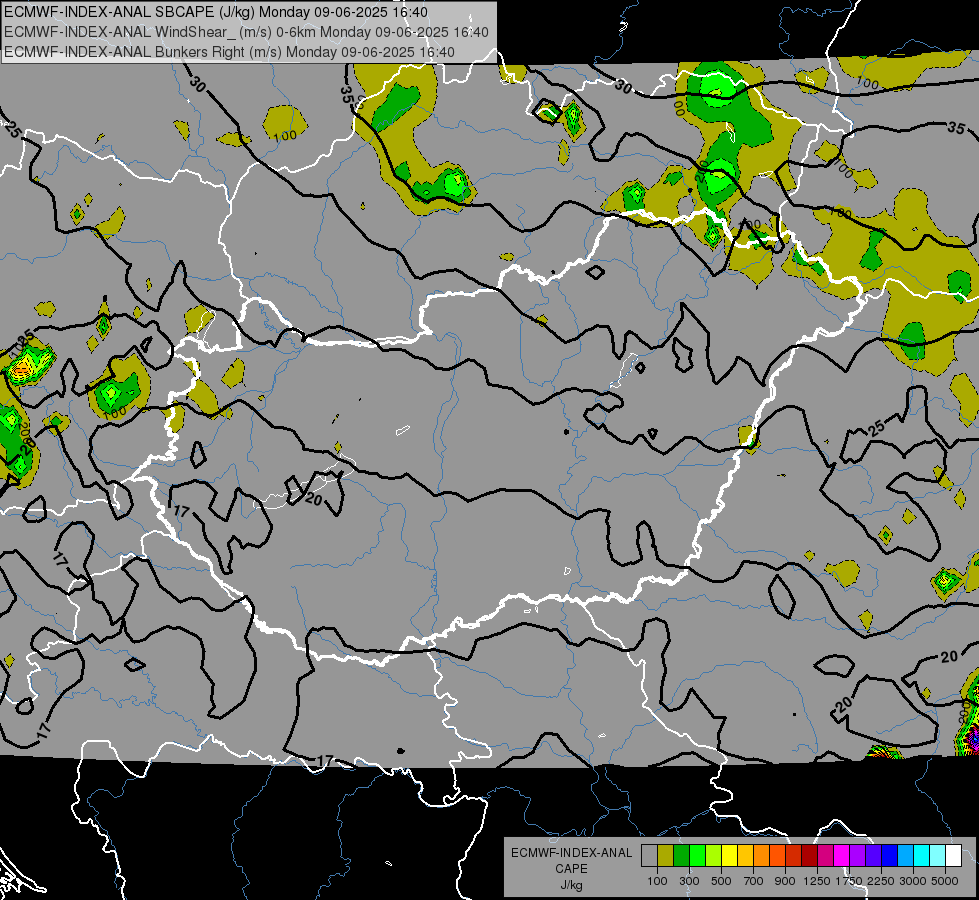Viewport: 979px width, 900px height.
Task: Click the 500 value on legend scale
Action: [x=721, y=881]
